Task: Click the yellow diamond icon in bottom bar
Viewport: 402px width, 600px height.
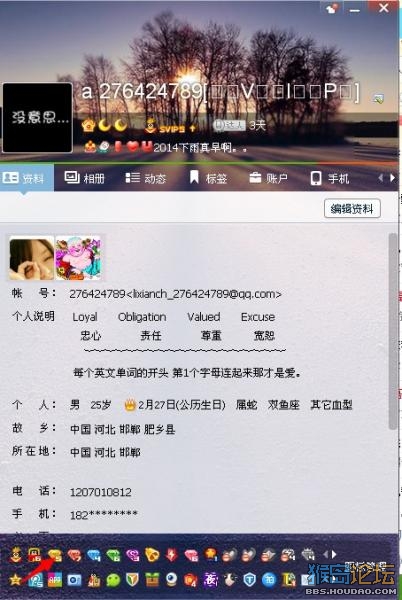Action: tap(55, 554)
